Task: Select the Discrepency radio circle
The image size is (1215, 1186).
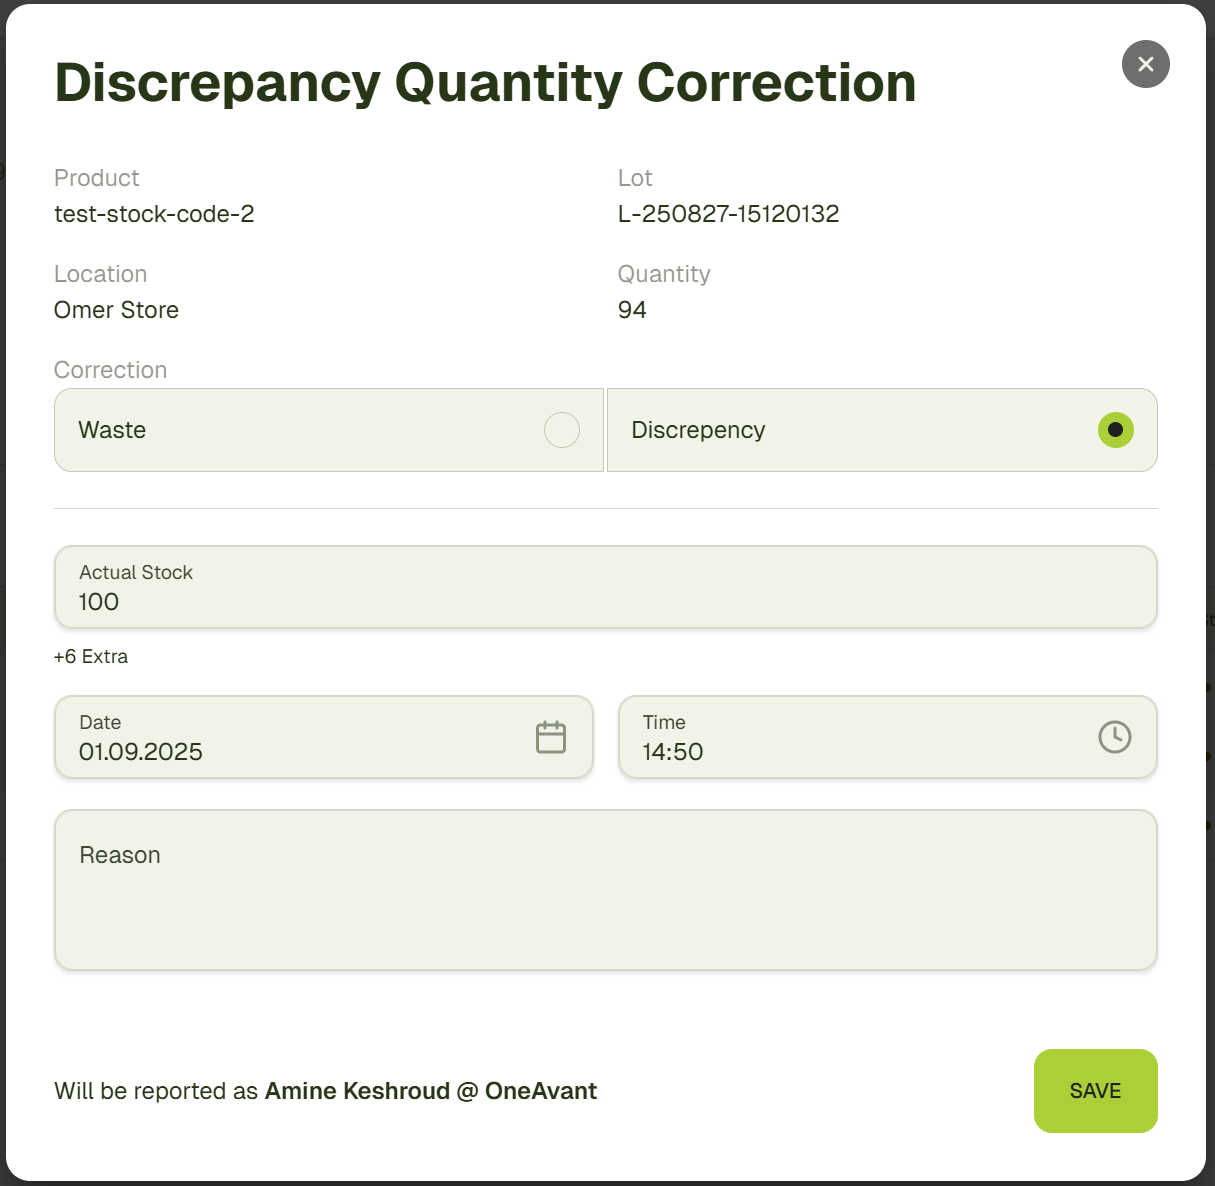Action: tap(1115, 430)
